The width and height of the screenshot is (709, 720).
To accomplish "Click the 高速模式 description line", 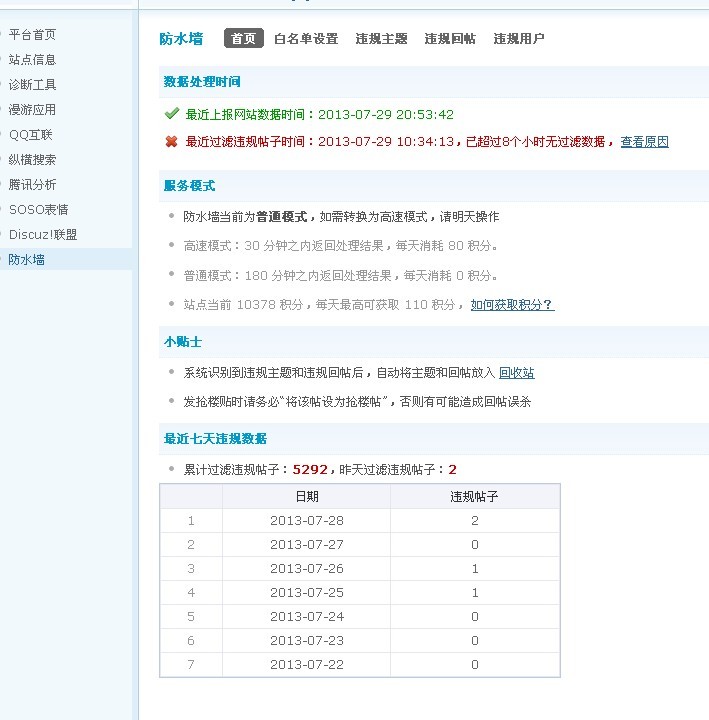I will [341, 246].
